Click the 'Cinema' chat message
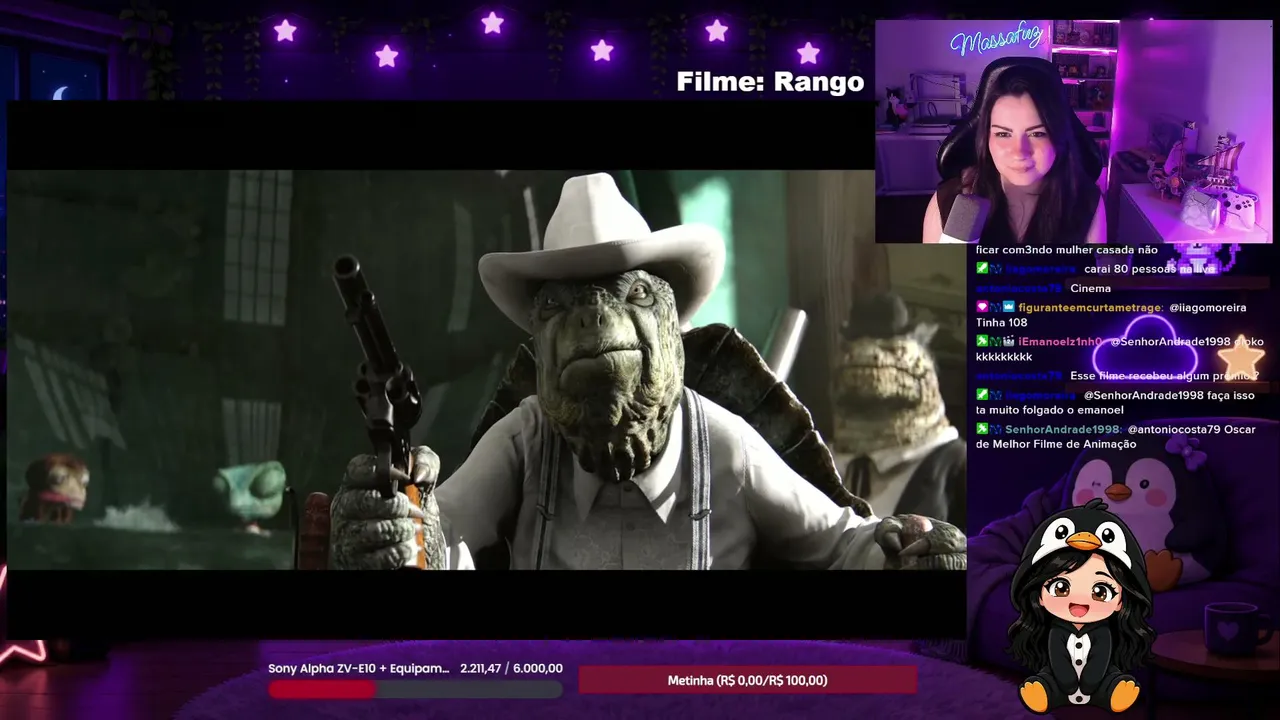Viewport: 1280px width, 720px height. [1090, 288]
